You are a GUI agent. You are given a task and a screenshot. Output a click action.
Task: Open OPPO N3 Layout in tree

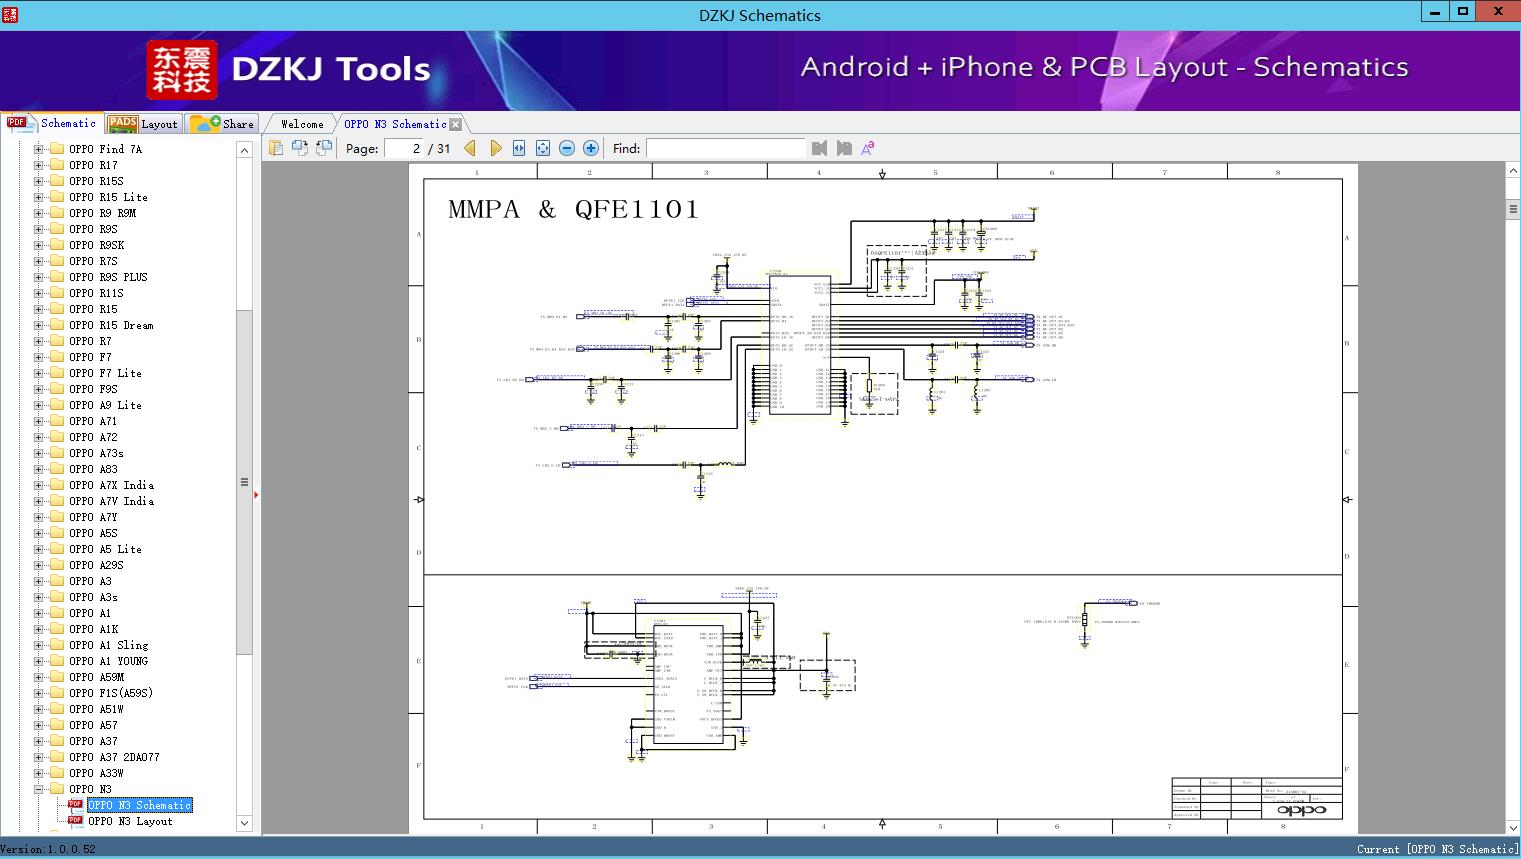(130, 821)
